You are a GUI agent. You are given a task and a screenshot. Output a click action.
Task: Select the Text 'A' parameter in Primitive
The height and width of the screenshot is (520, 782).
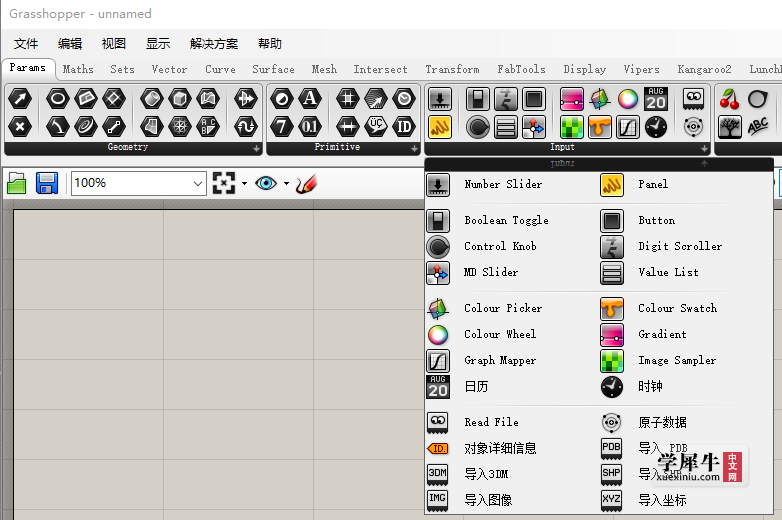[x=310, y=99]
